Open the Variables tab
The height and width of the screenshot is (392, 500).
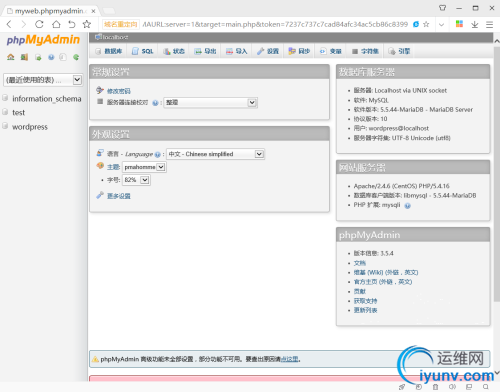[x=331, y=51]
